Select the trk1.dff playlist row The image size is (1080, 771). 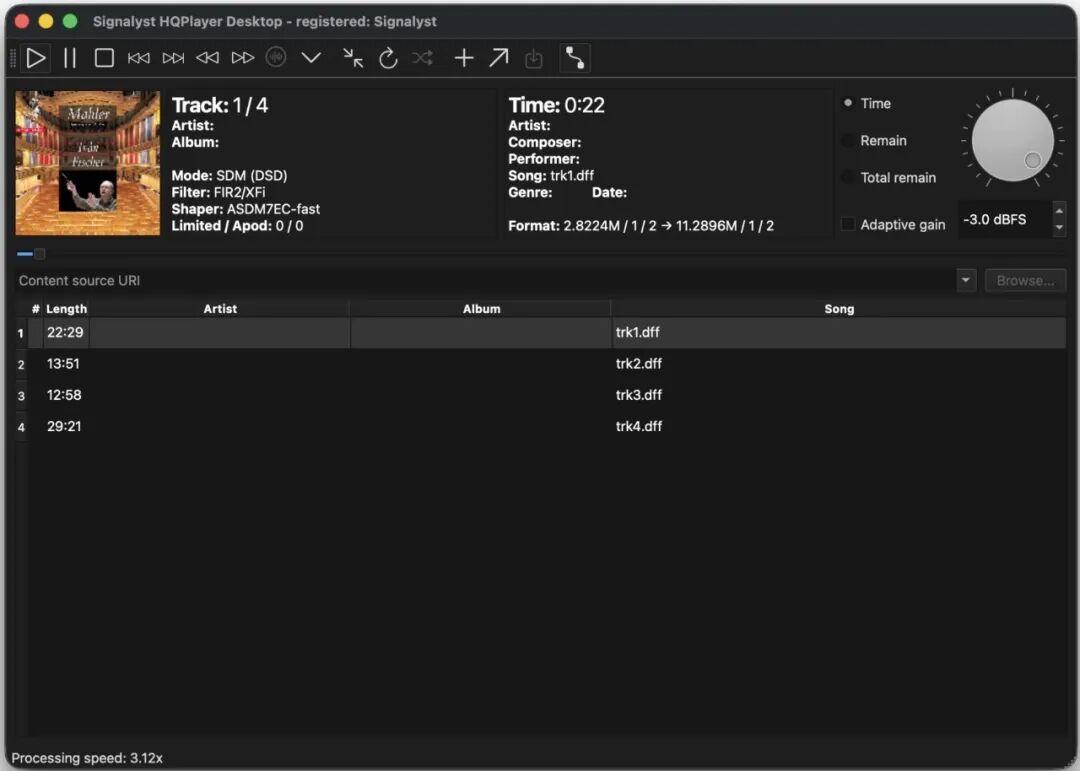[541, 333]
